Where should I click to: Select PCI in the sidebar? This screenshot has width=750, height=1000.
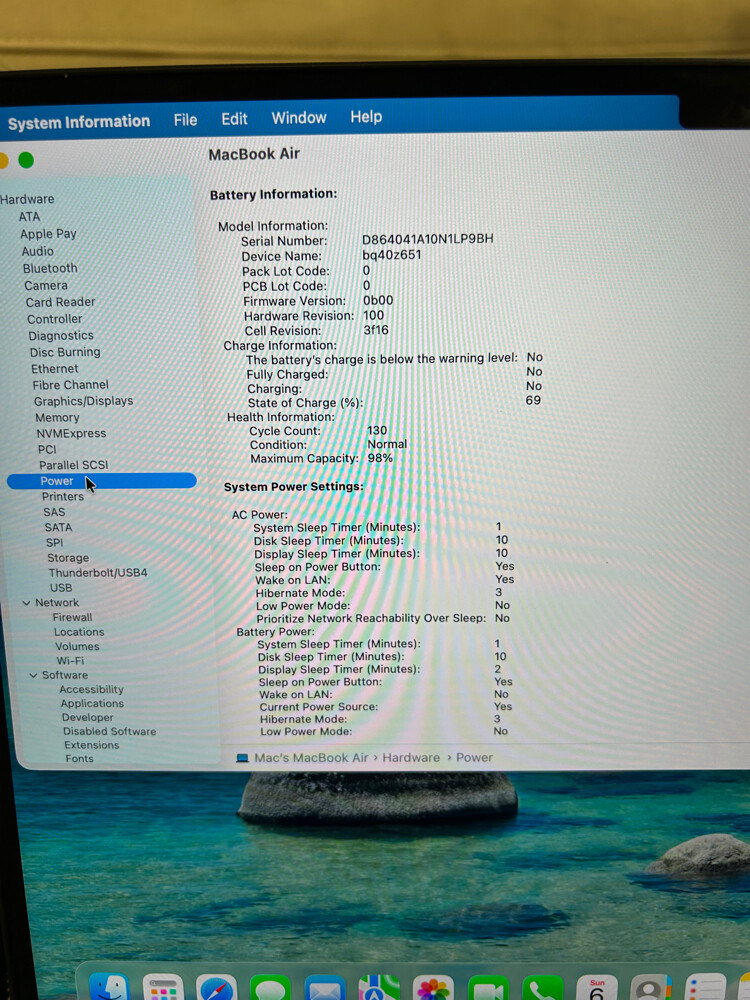(47, 450)
